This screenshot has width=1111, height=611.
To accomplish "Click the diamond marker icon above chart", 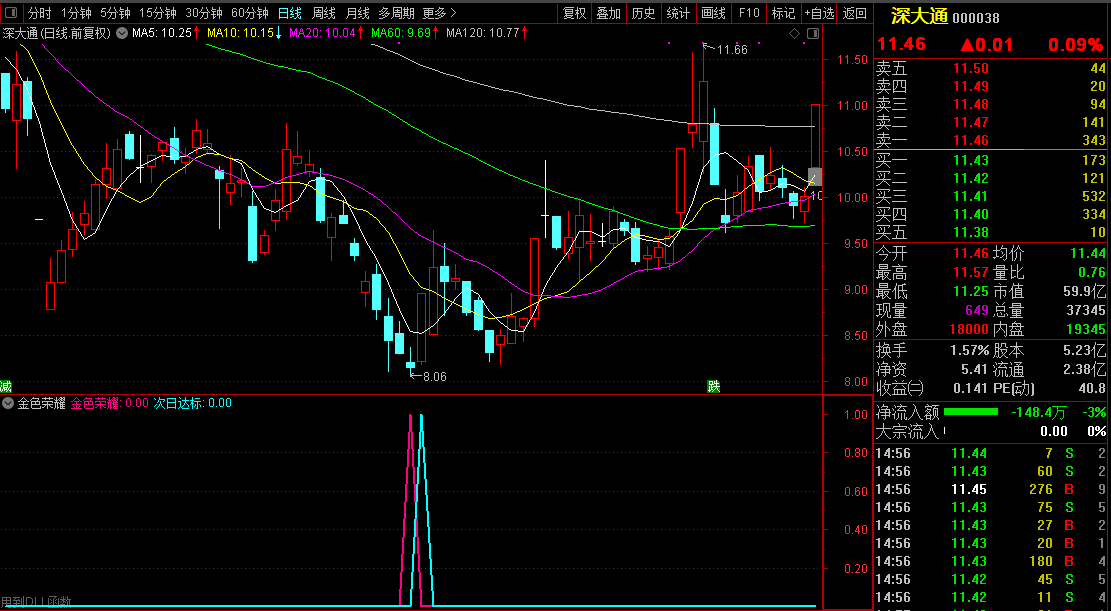I will coord(795,34).
